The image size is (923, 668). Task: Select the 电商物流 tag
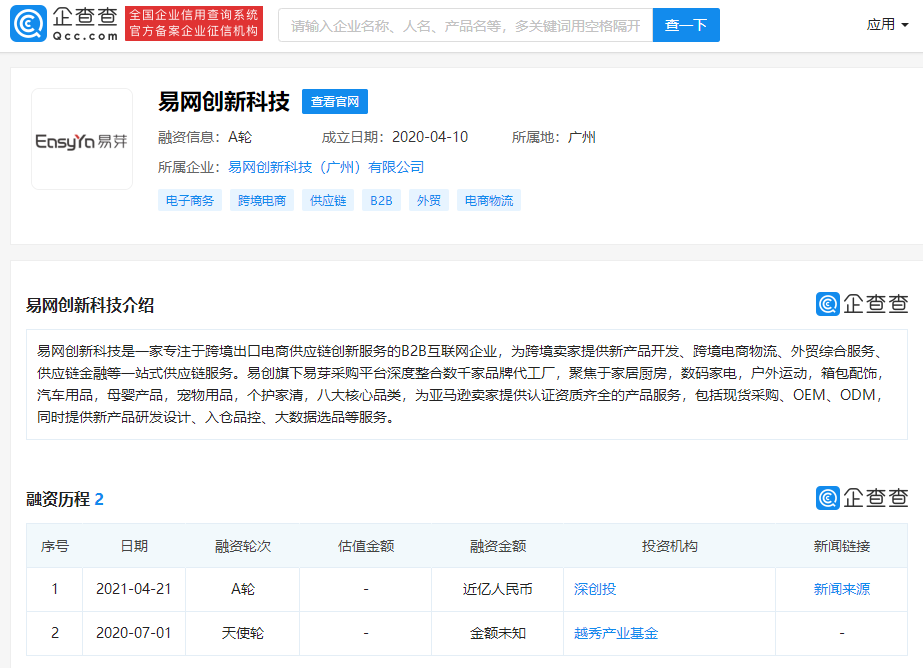(489, 201)
